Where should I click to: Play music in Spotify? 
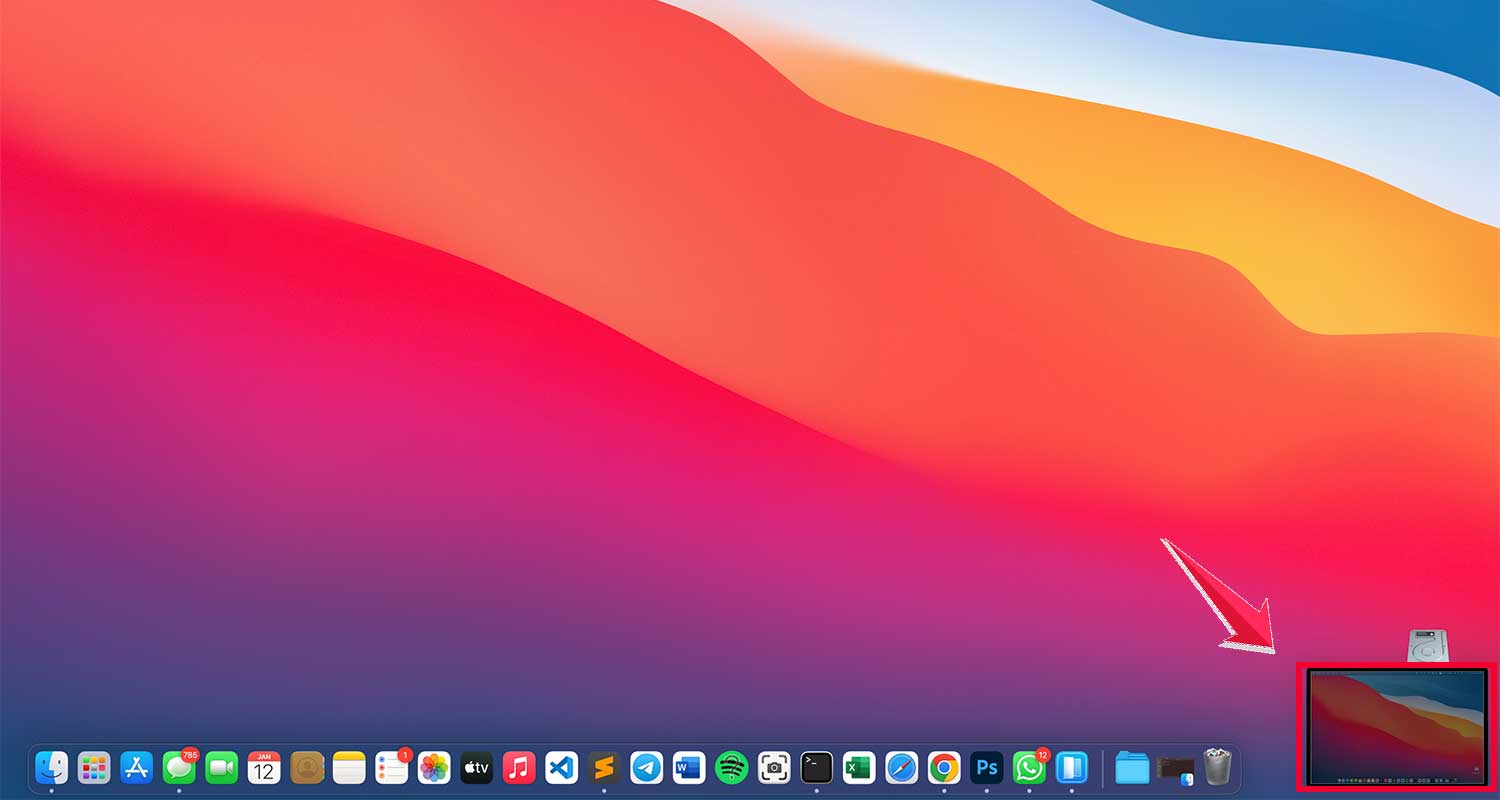731,766
